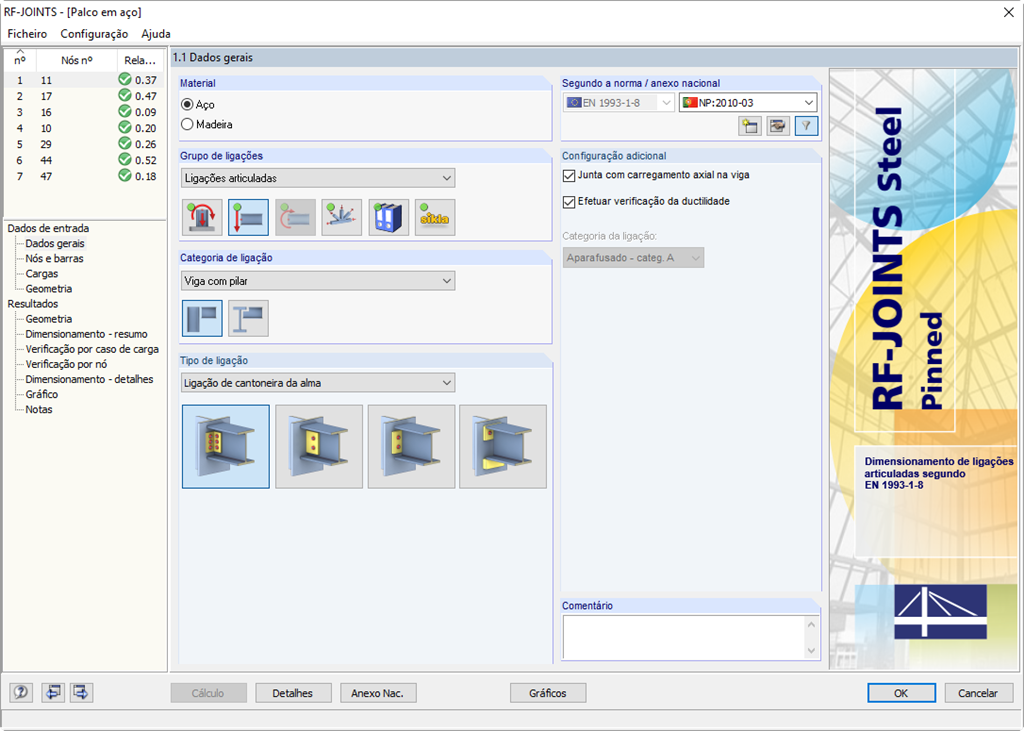Choose the third connection type thumbnail
Screen dimensions: 1024x731
(x=411, y=446)
